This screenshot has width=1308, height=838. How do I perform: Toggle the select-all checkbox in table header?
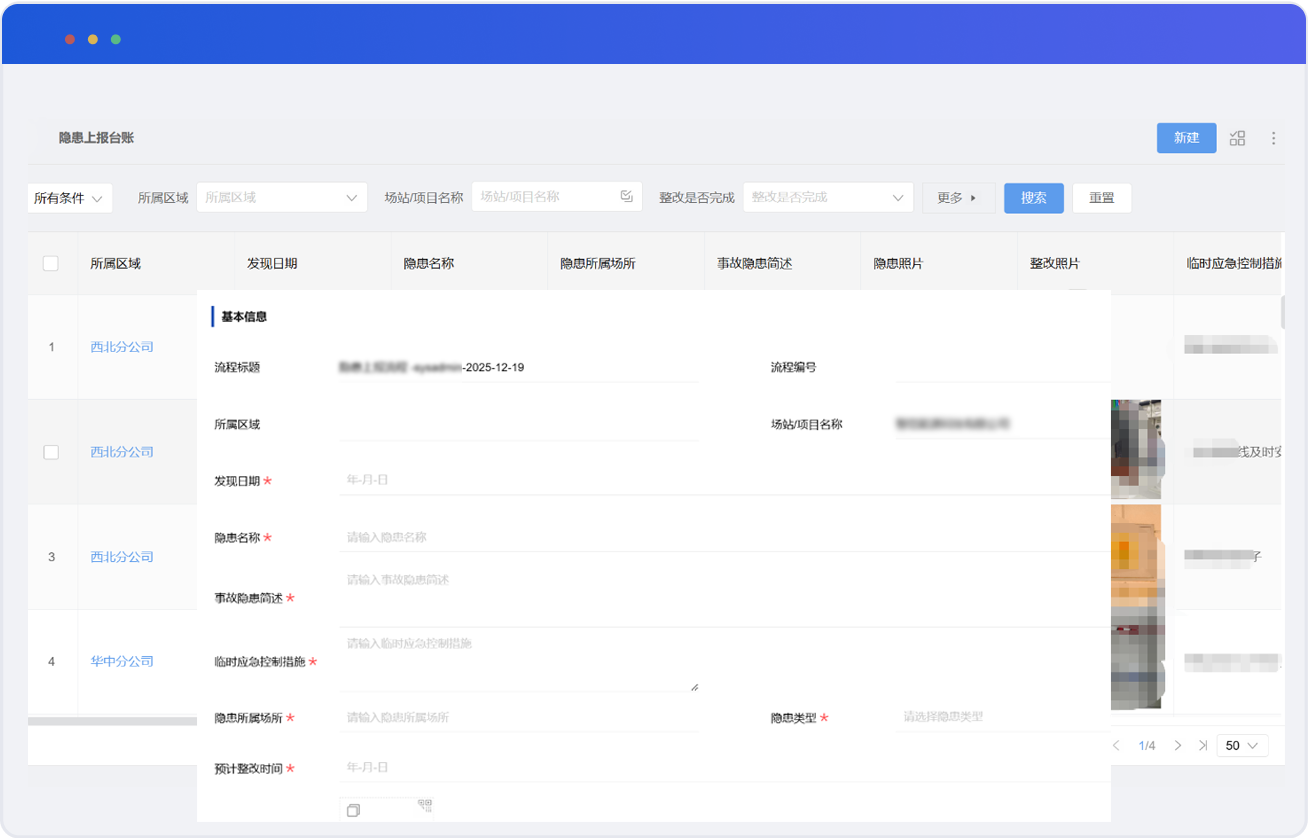point(51,264)
